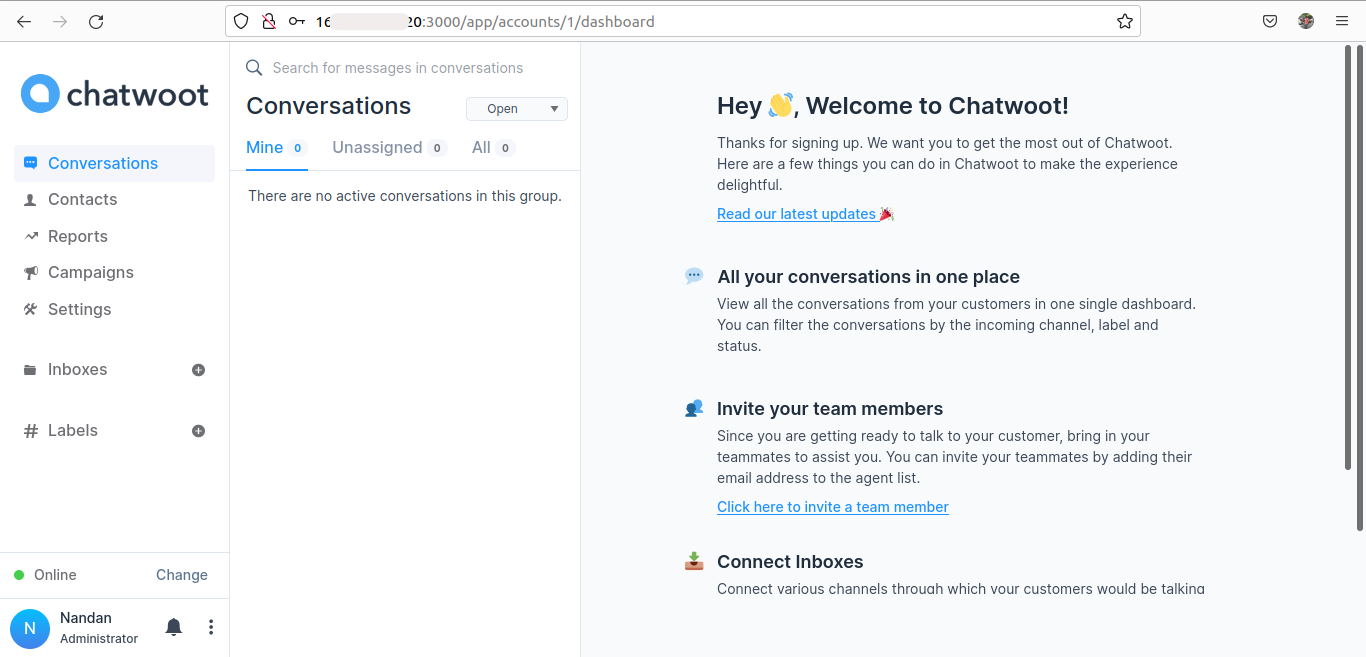Screen dimensions: 1366x657
Task: Click the browser back arrow
Action: pos(24,21)
